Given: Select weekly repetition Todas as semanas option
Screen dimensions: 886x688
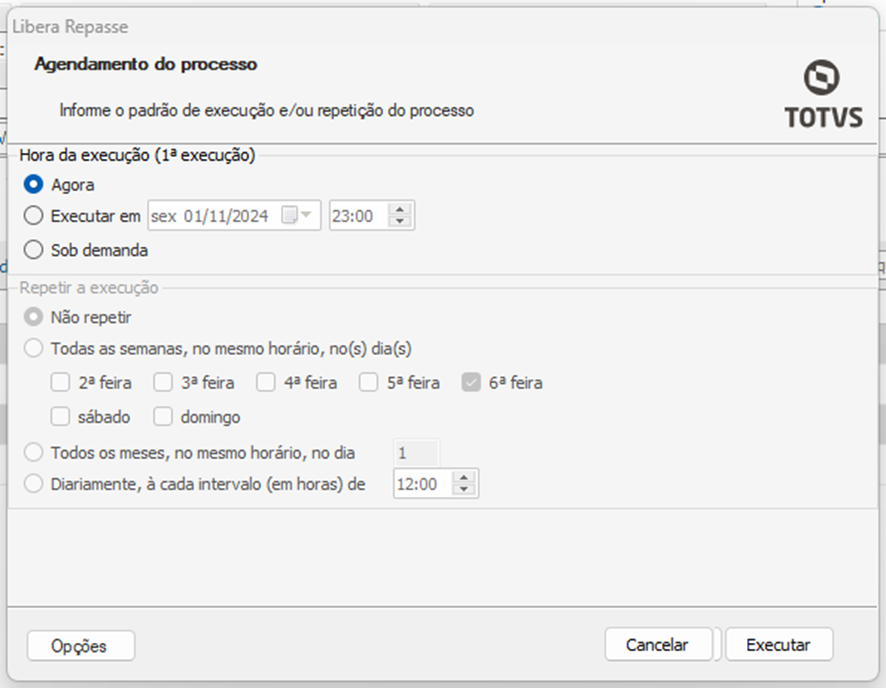Looking at the screenshot, I should [x=34, y=349].
